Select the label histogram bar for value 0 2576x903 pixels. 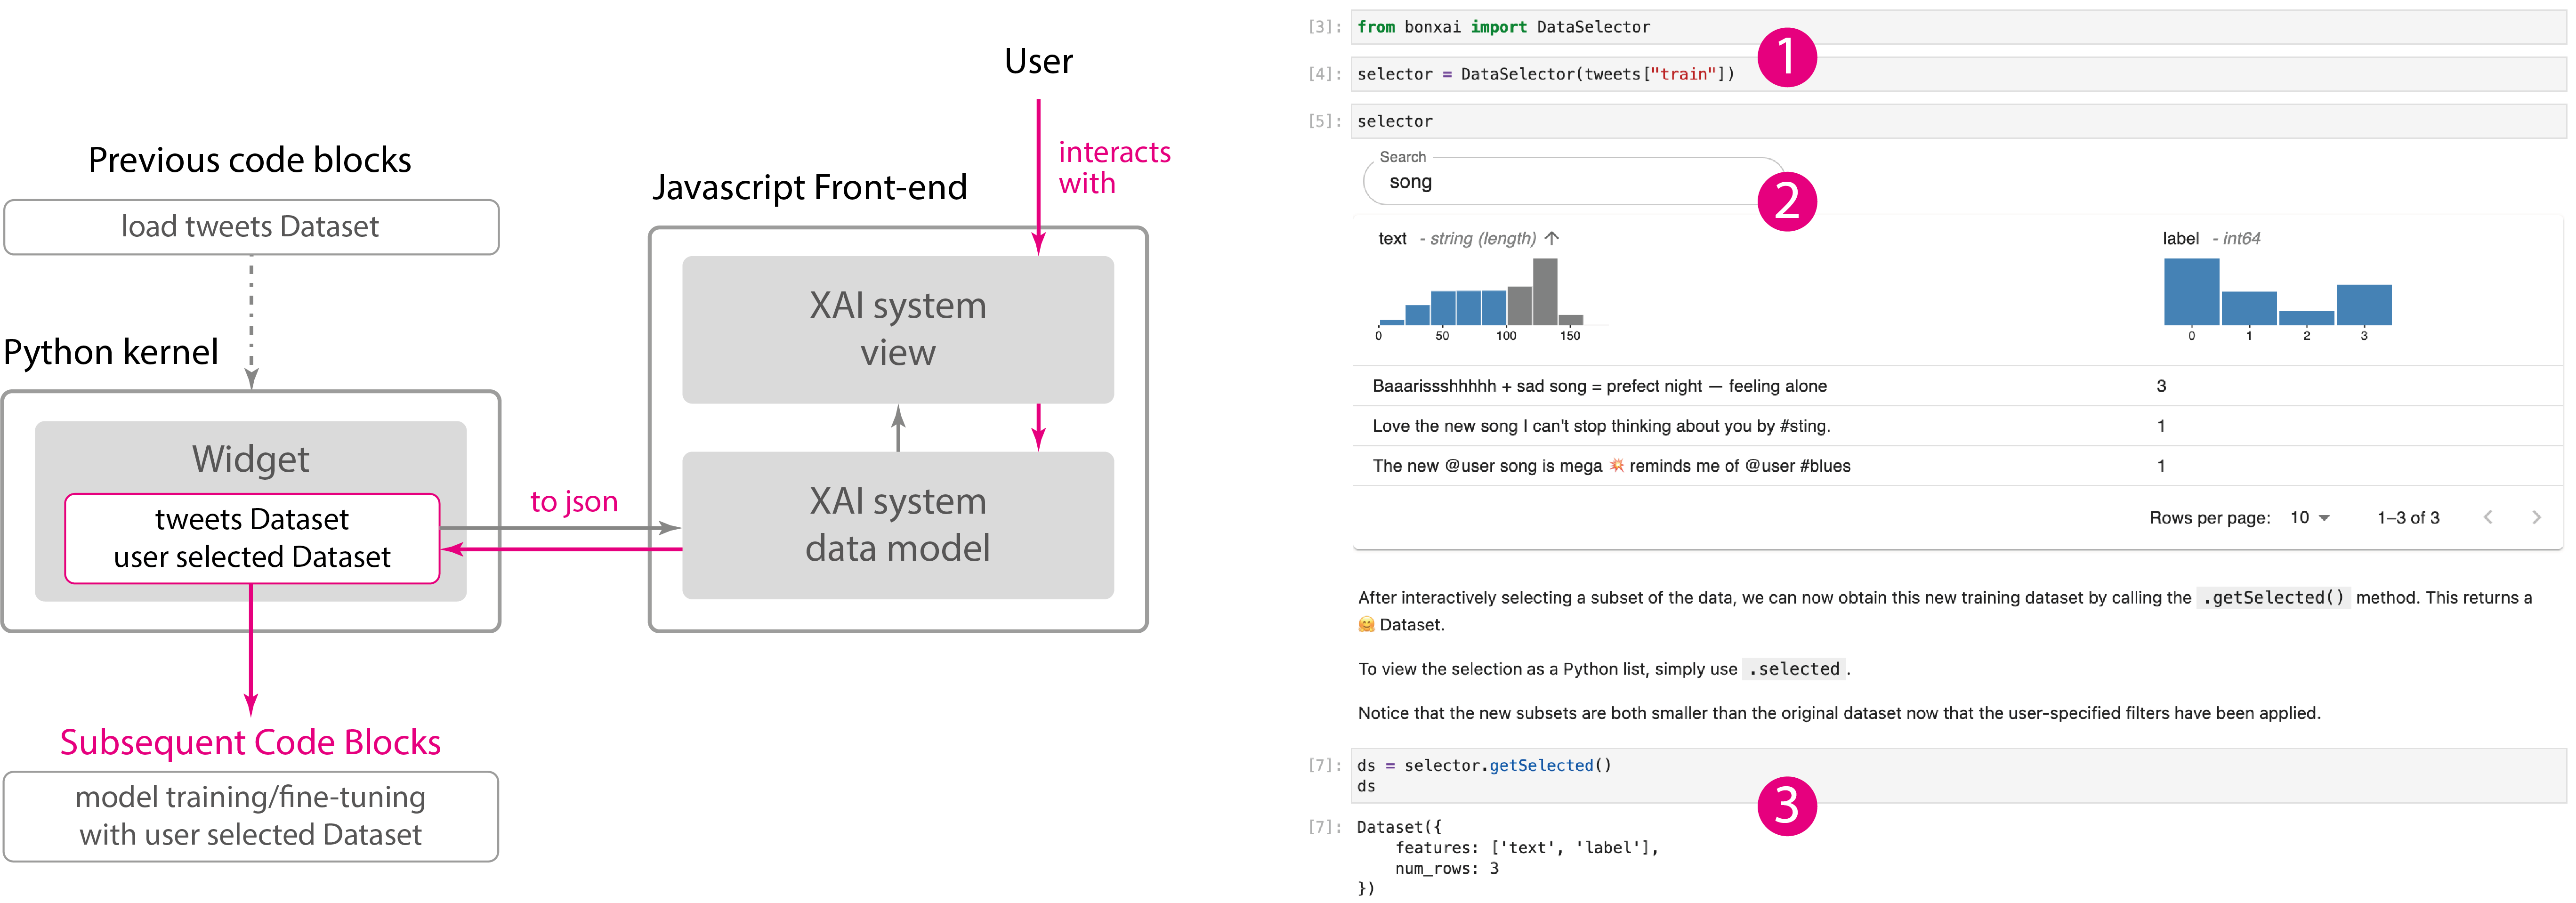click(x=2191, y=291)
